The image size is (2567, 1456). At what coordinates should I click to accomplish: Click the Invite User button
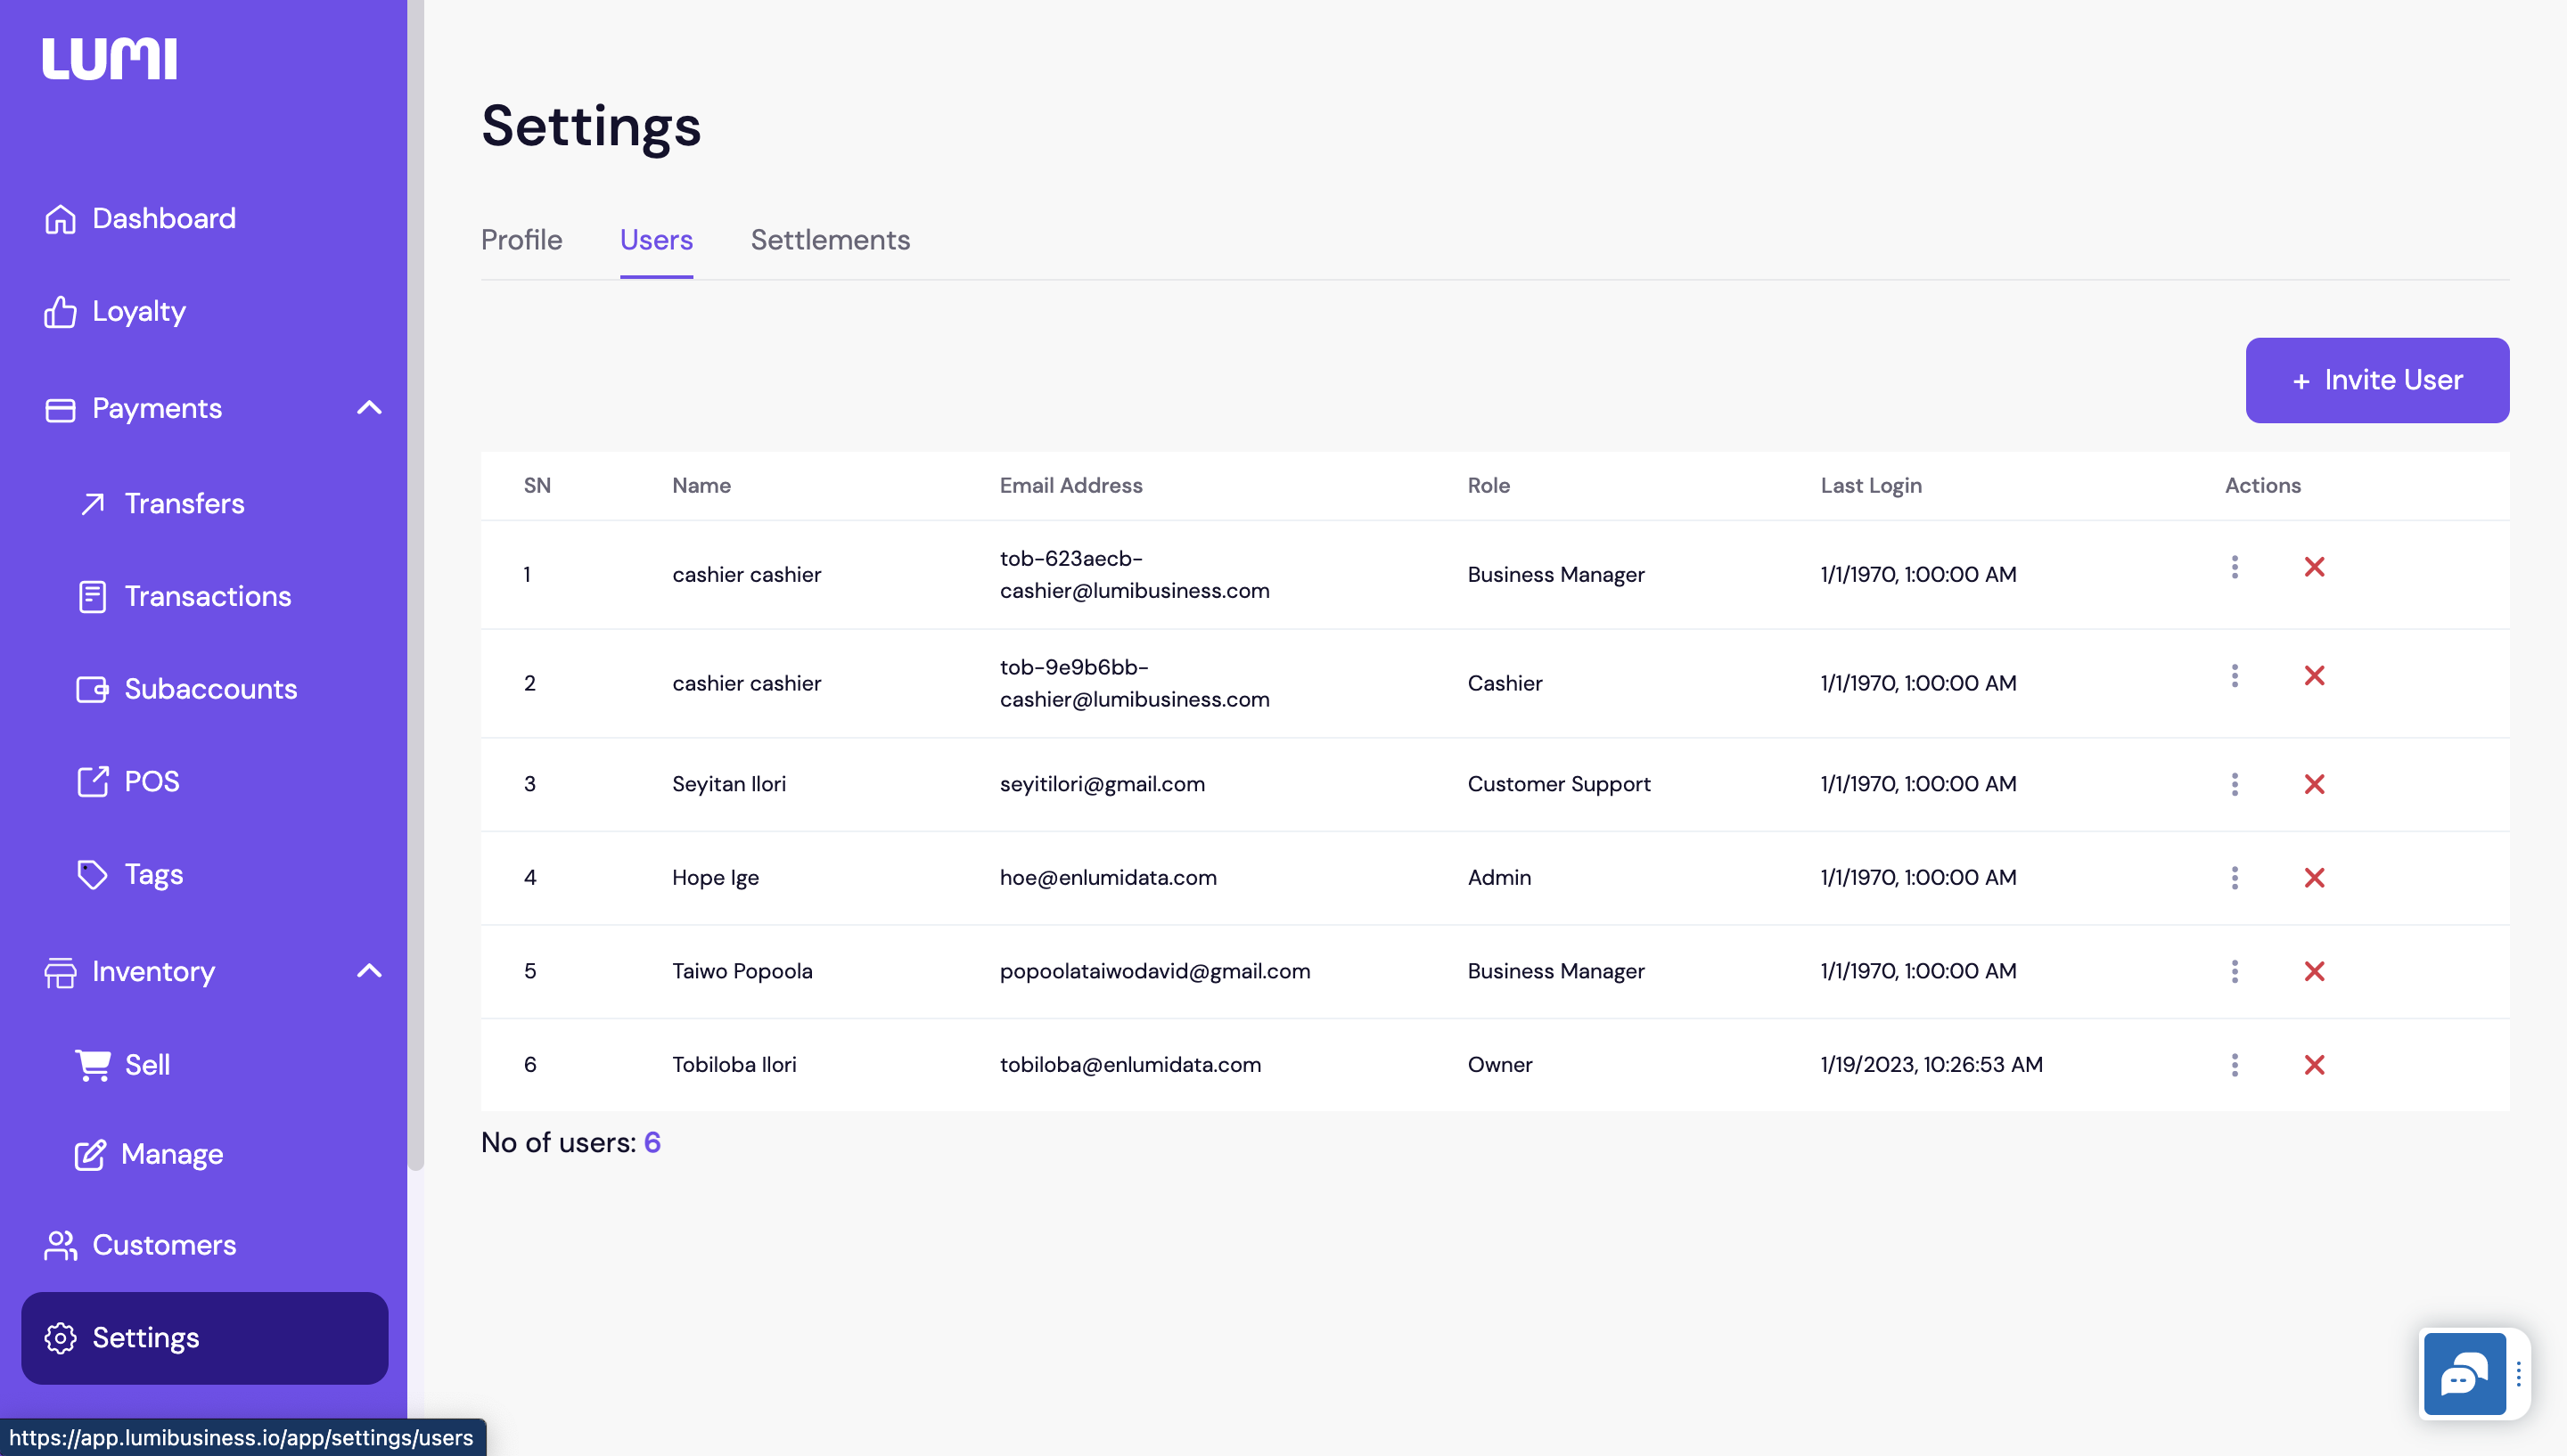pyautogui.click(x=2376, y=380)
